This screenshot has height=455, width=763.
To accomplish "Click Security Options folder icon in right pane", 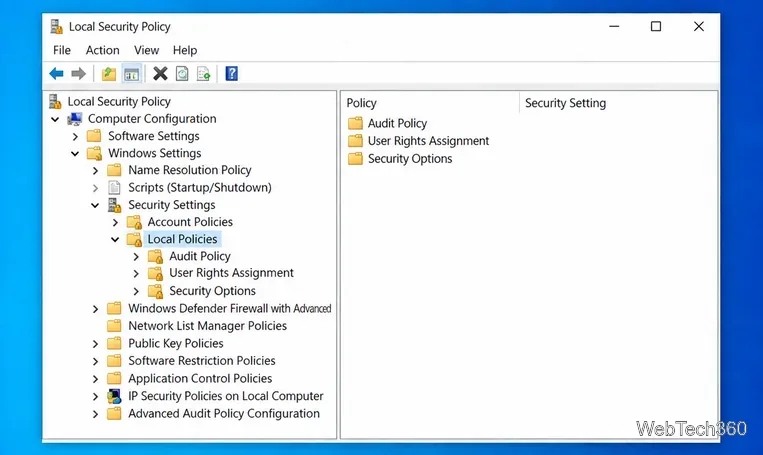I will pos(355,159).
